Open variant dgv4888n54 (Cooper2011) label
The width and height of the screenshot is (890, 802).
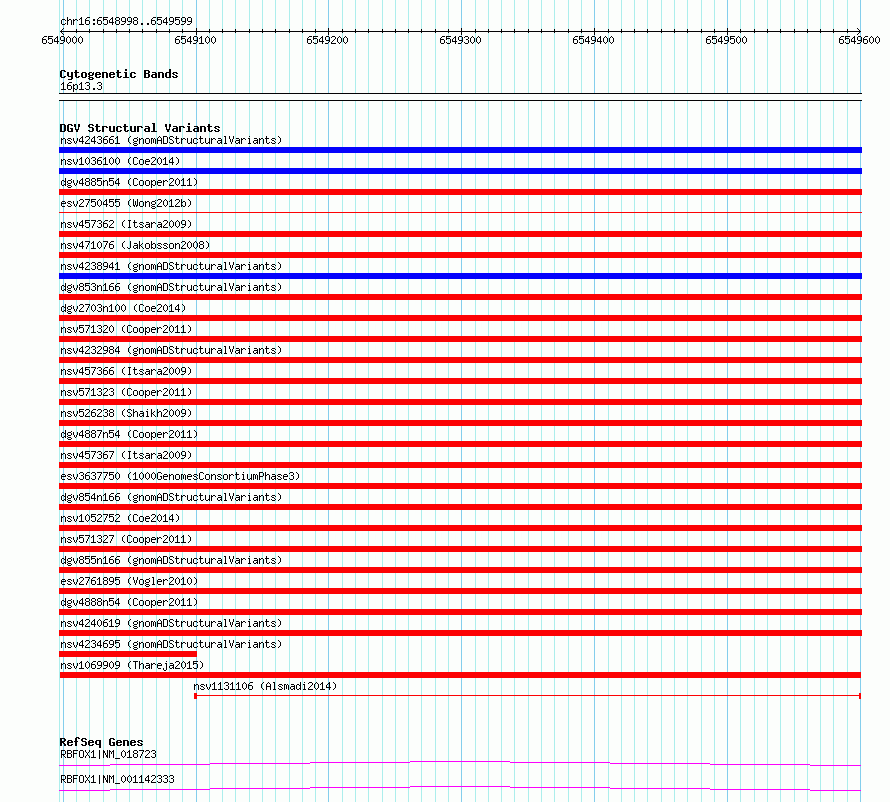[129, 602]
